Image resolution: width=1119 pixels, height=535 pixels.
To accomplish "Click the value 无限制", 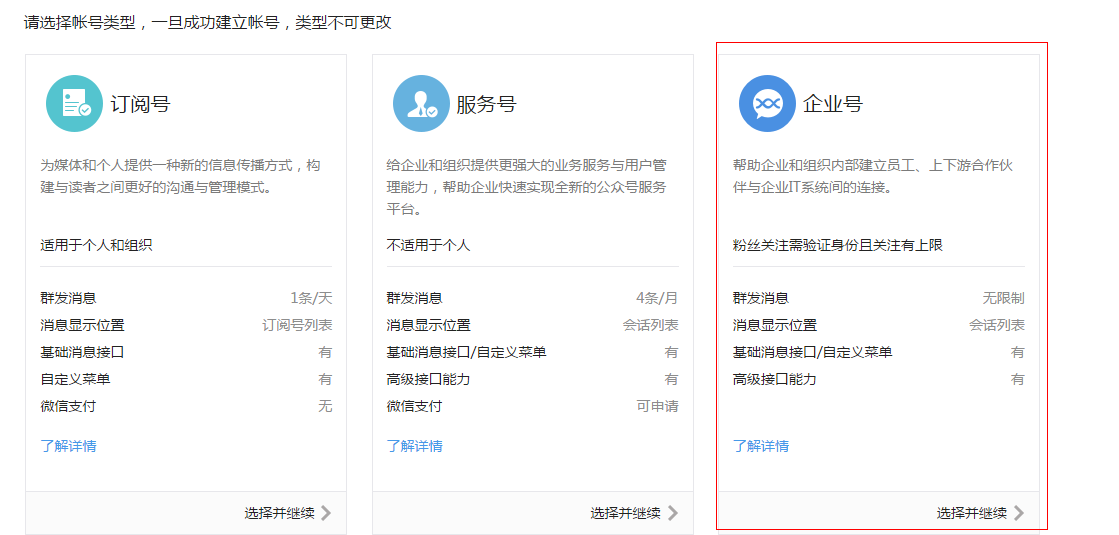I will pos(1003,298).
